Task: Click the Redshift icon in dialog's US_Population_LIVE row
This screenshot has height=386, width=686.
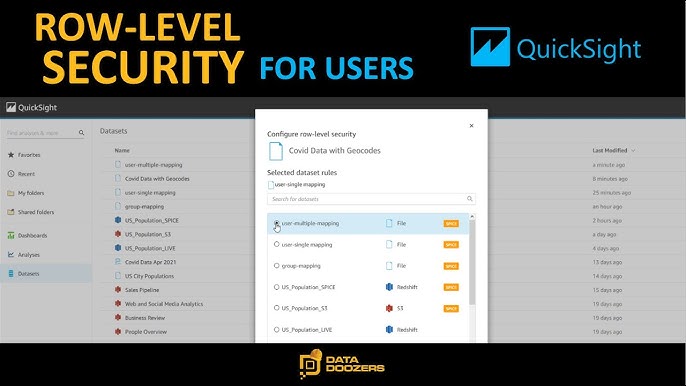Action: [x=389, y=330]
